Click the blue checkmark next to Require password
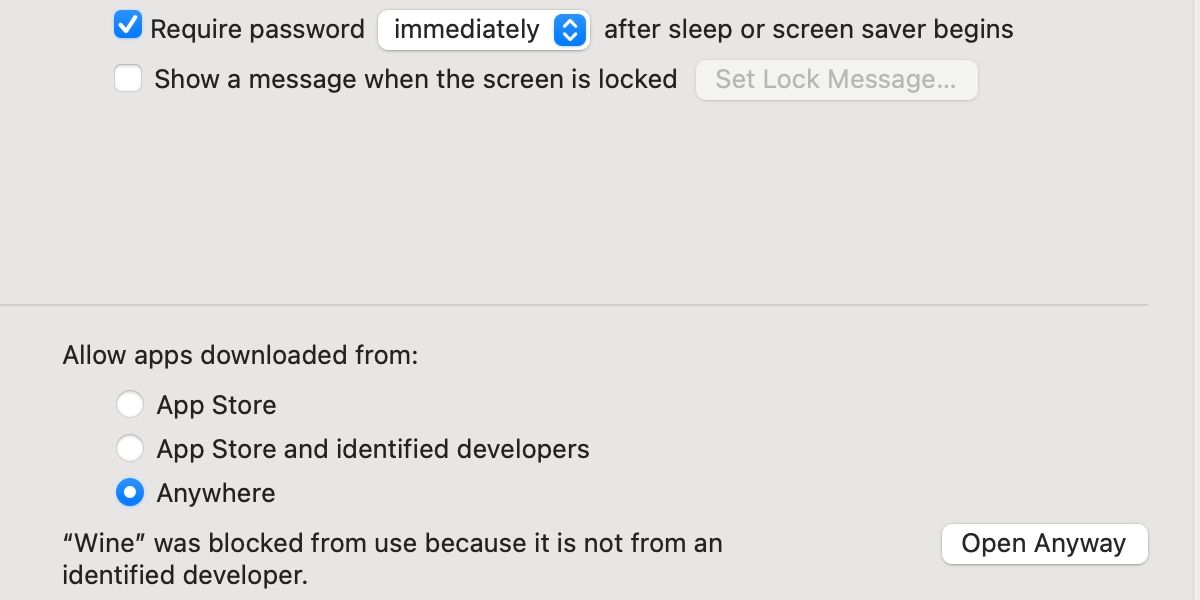This screenshot has height=600, width=1200. (128, 27)
